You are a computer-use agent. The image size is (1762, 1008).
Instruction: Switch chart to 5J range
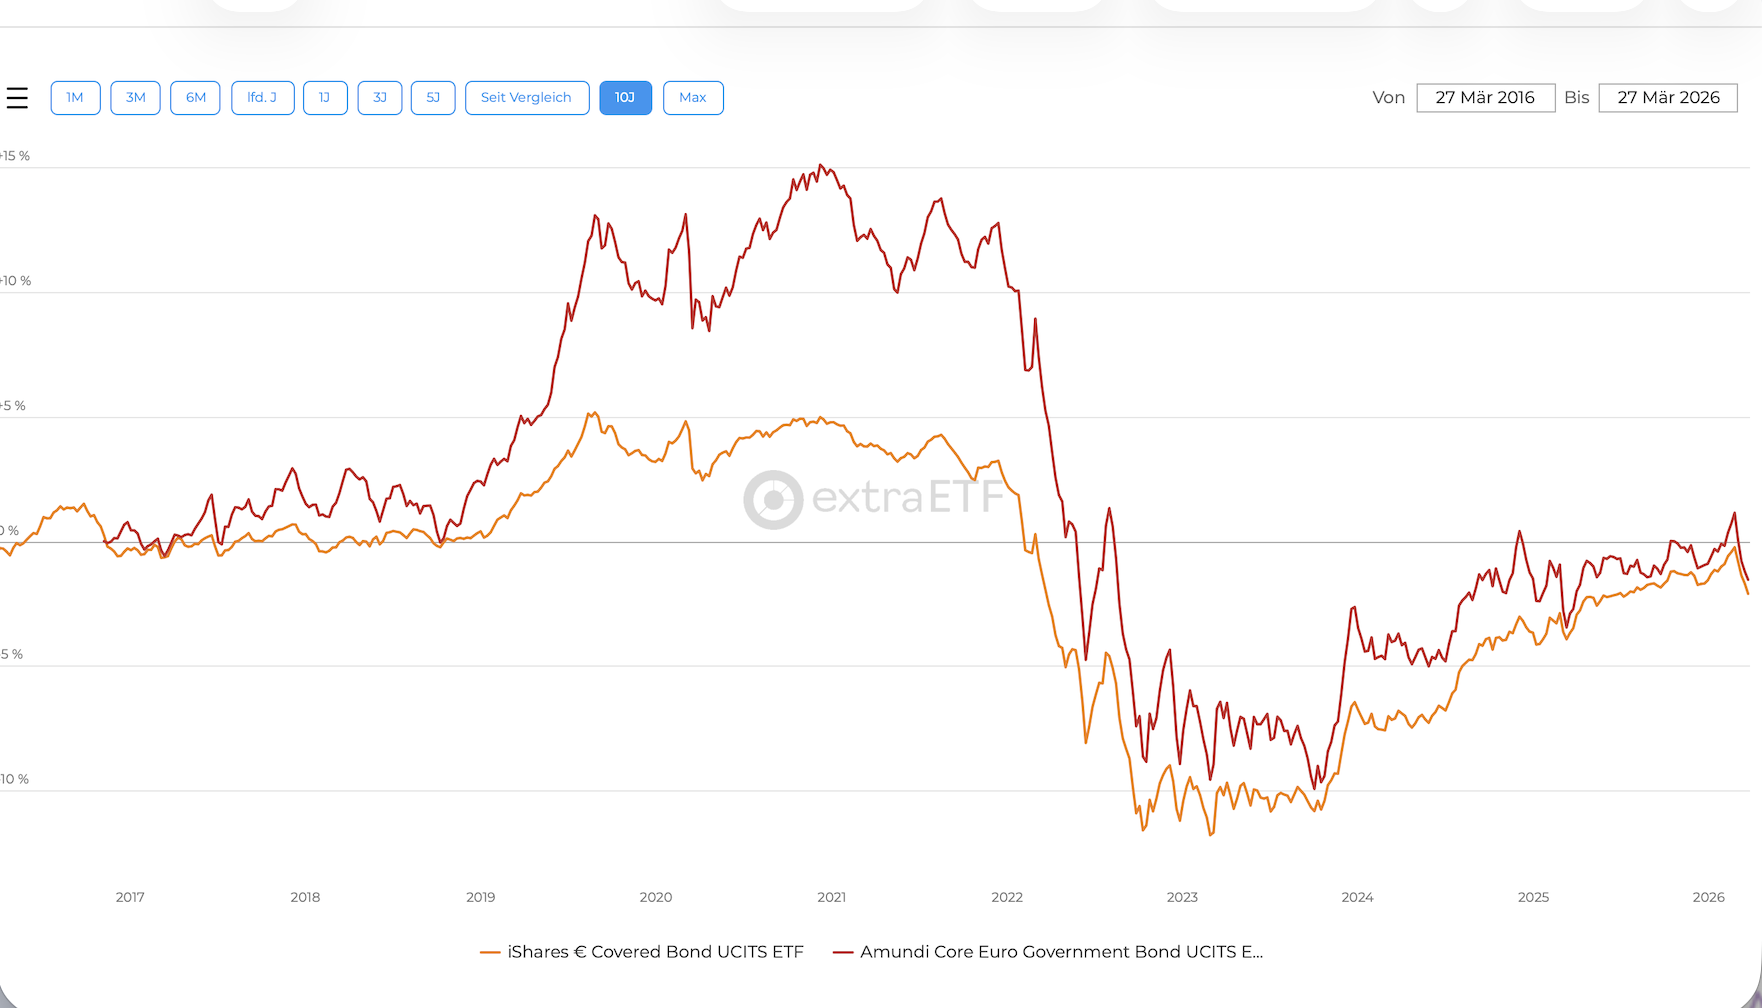coord(433,98)
